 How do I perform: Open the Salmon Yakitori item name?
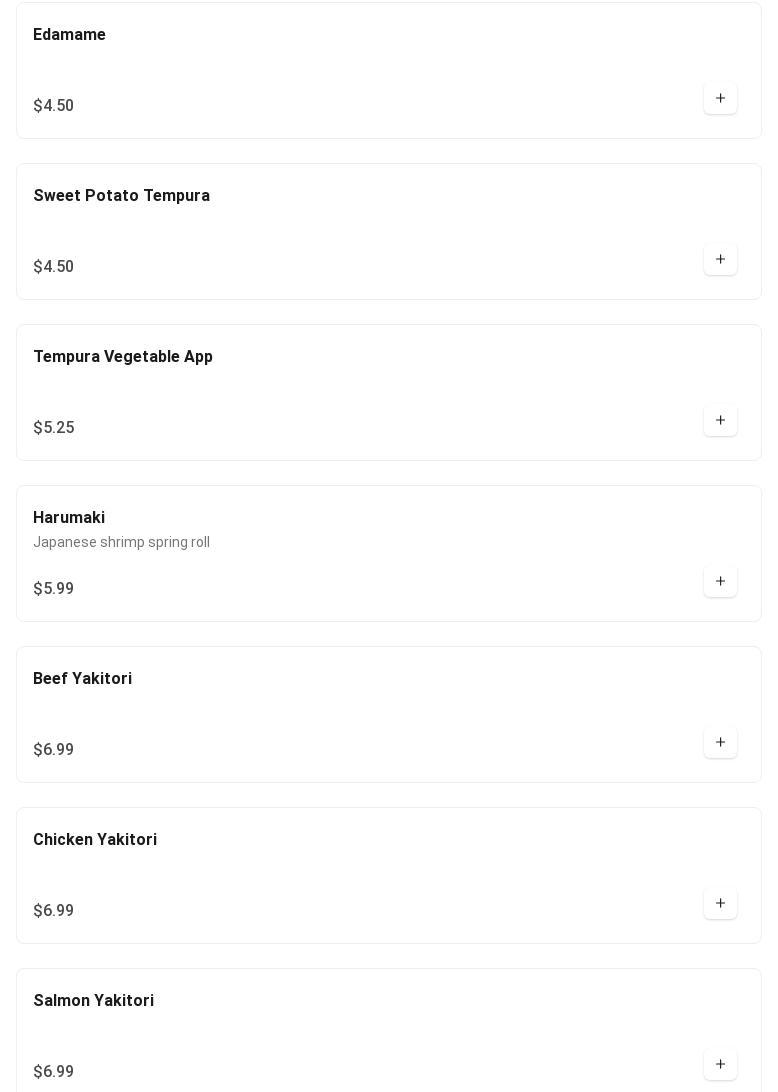coord(93,1001)
